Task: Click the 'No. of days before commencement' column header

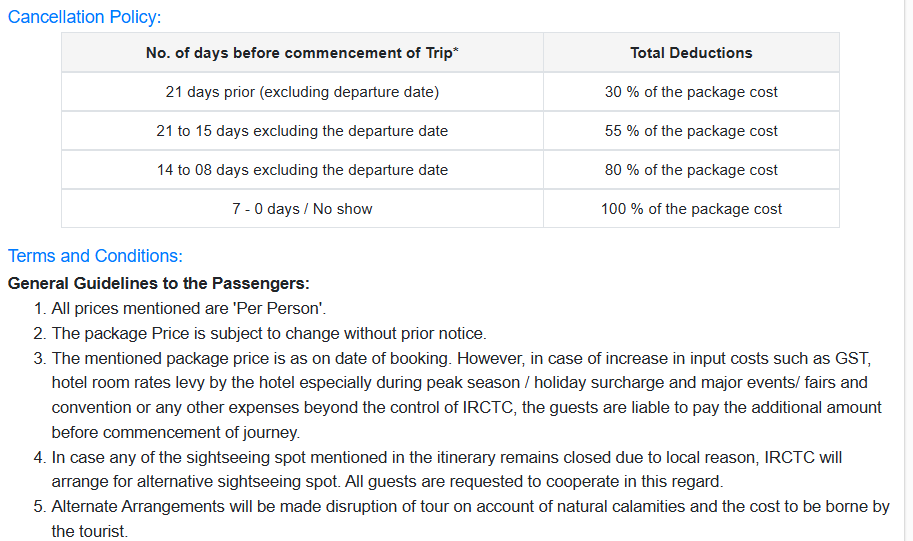Action: pyautogui.click(x=302, y=53)
